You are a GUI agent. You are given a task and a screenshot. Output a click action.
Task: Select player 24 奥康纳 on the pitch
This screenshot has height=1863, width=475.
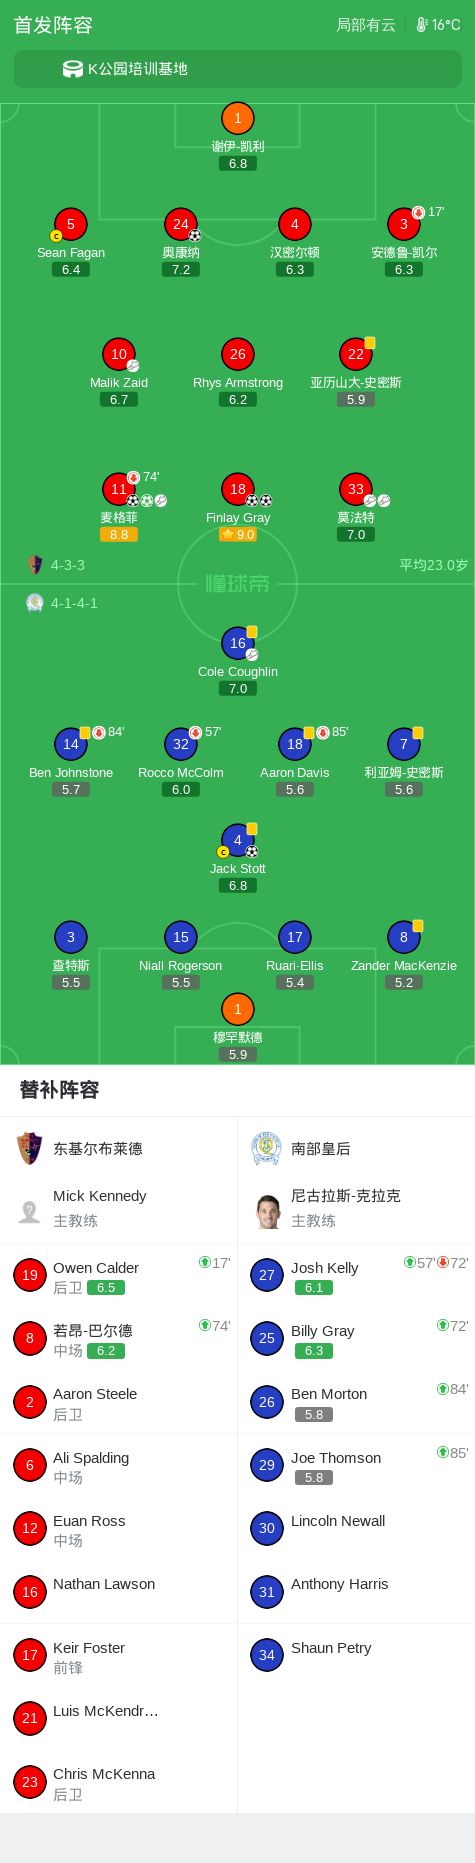click(180, 224)
